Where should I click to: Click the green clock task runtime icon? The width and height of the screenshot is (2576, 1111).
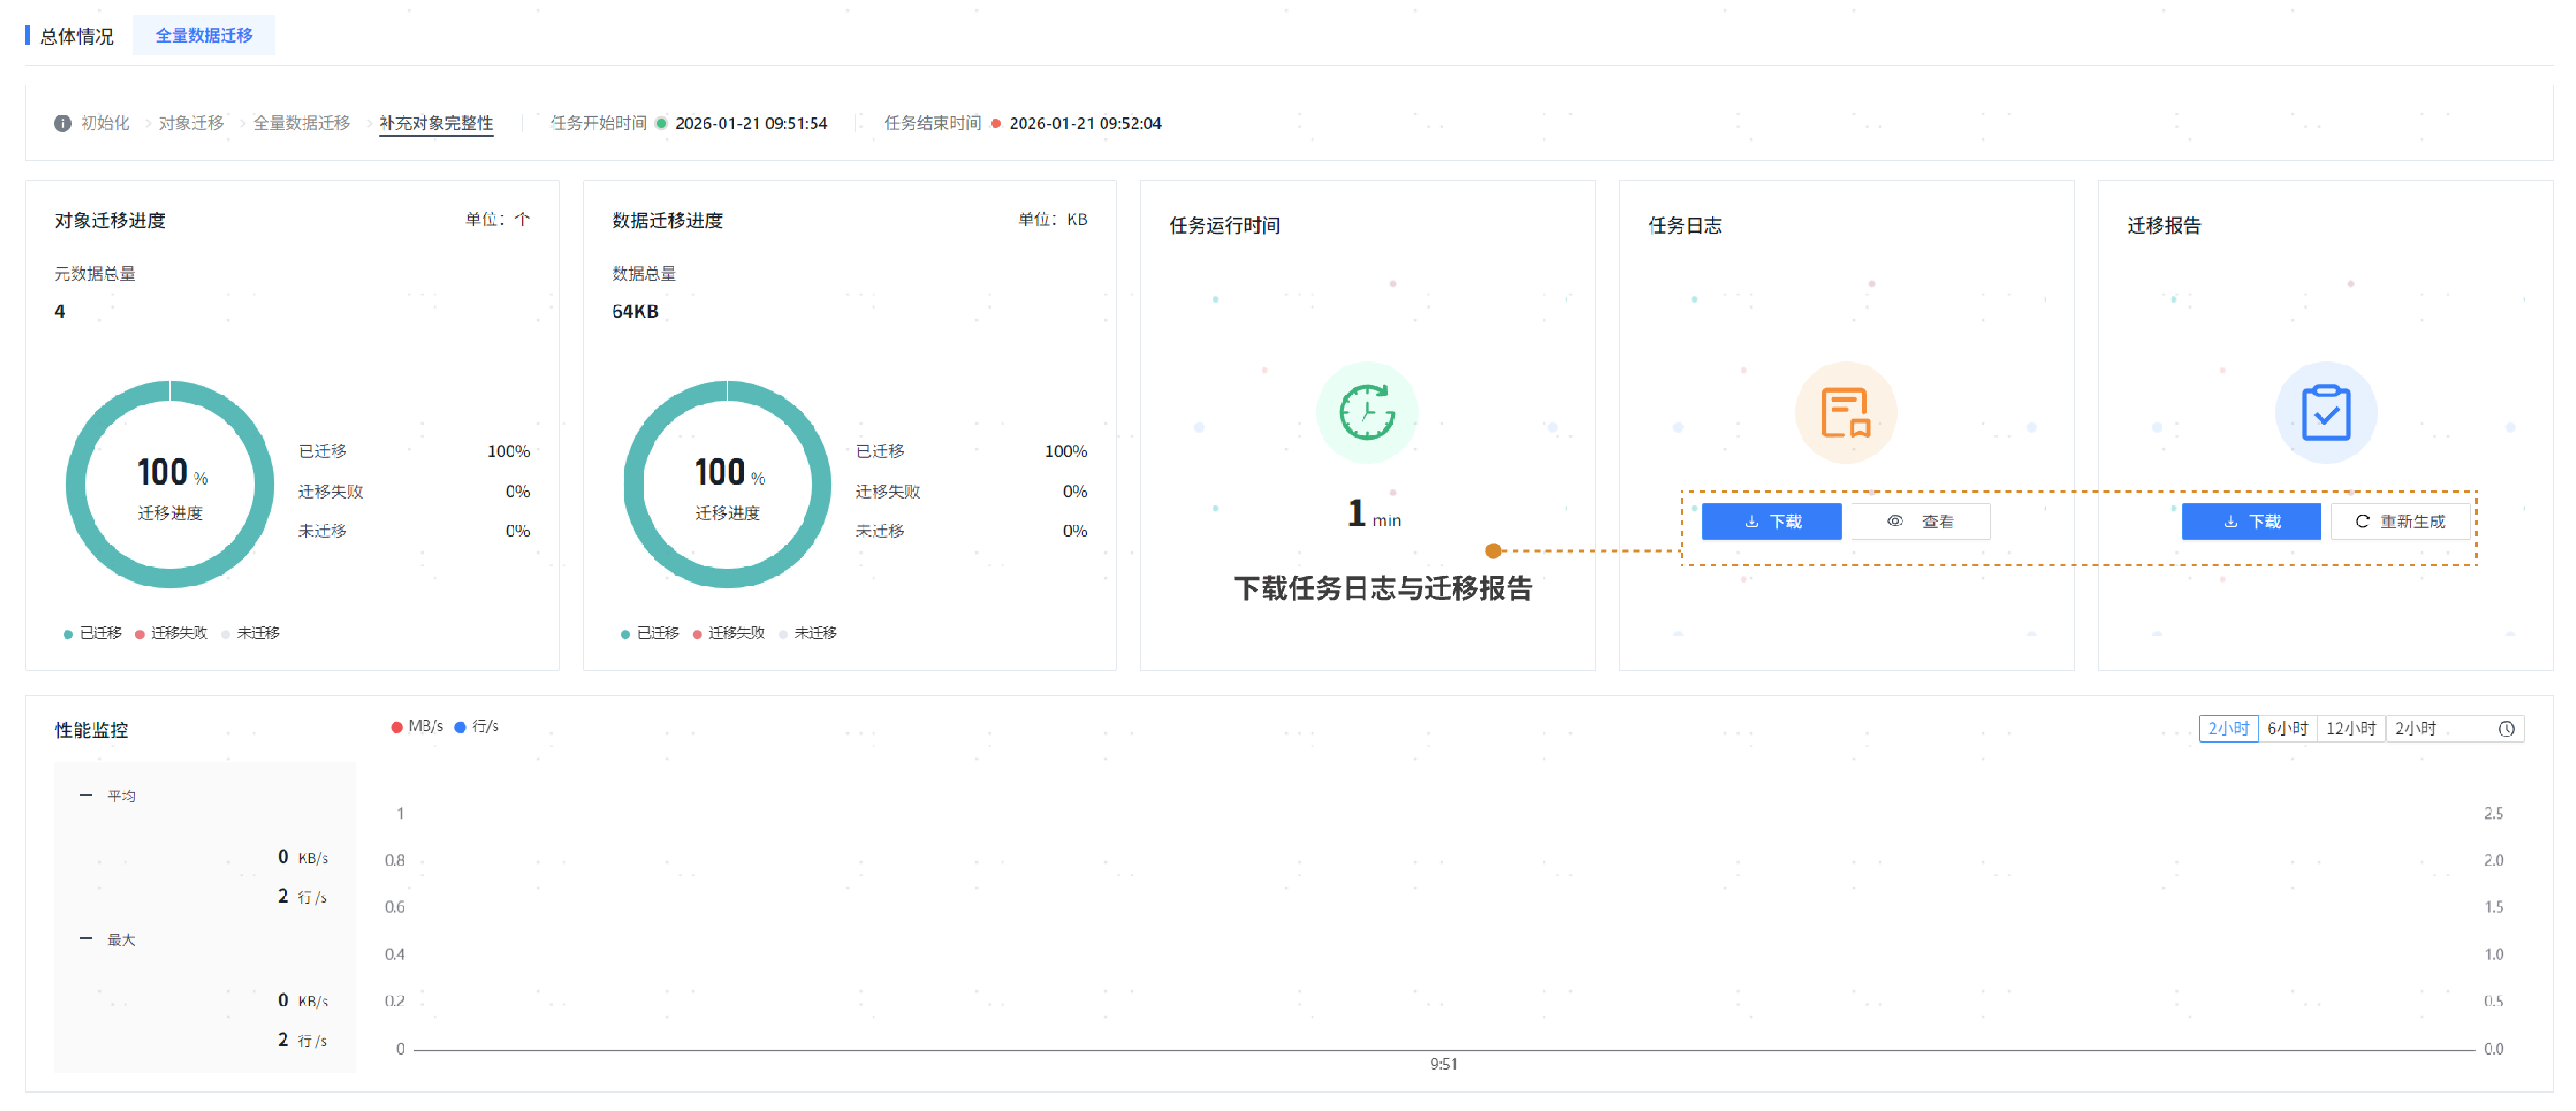1367,412
